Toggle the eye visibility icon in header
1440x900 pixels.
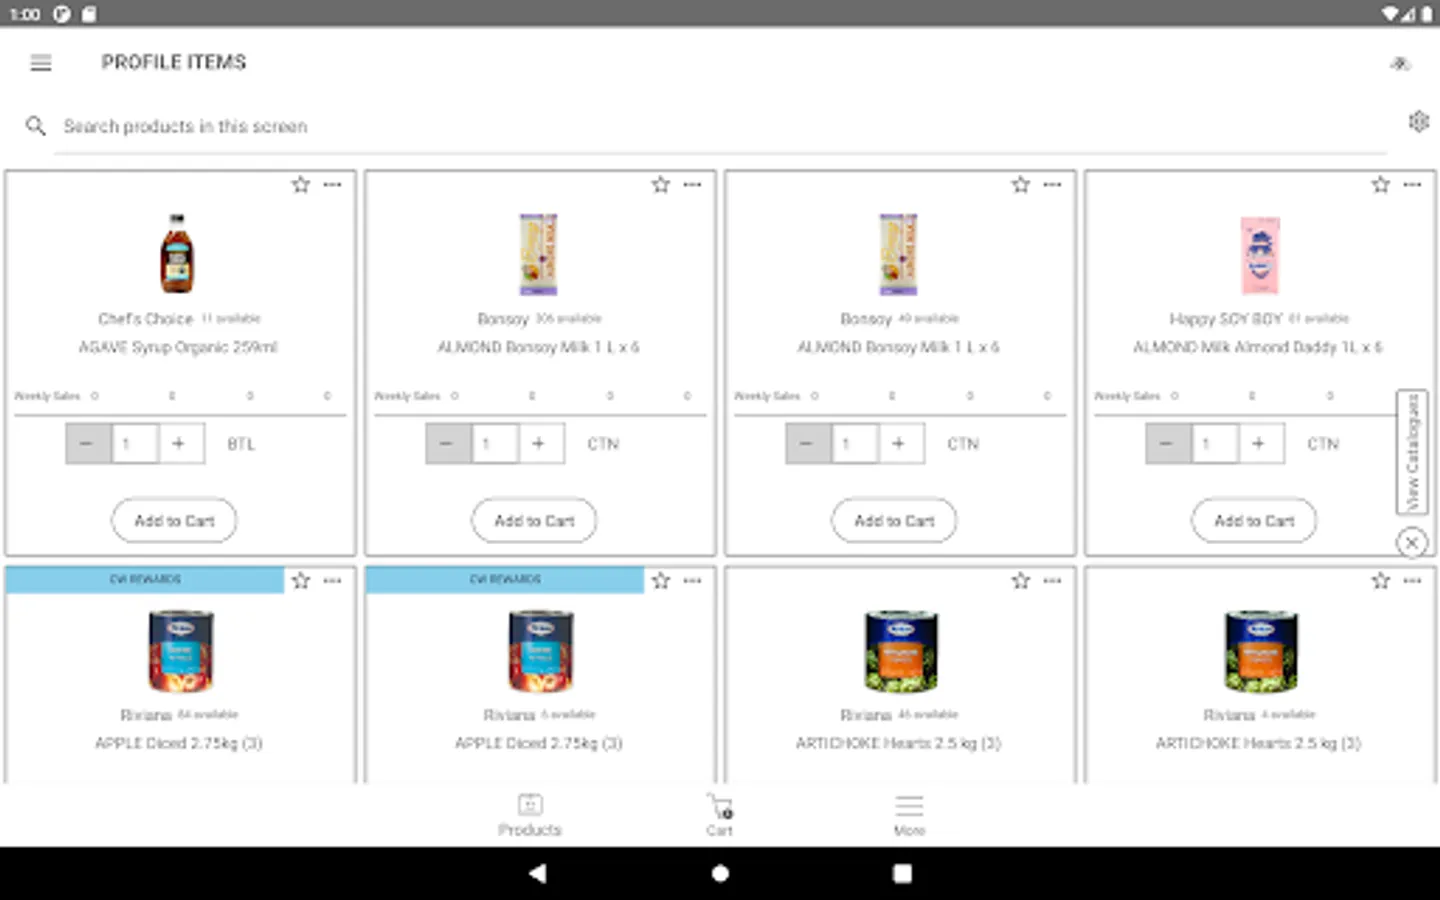point(1400,64)
